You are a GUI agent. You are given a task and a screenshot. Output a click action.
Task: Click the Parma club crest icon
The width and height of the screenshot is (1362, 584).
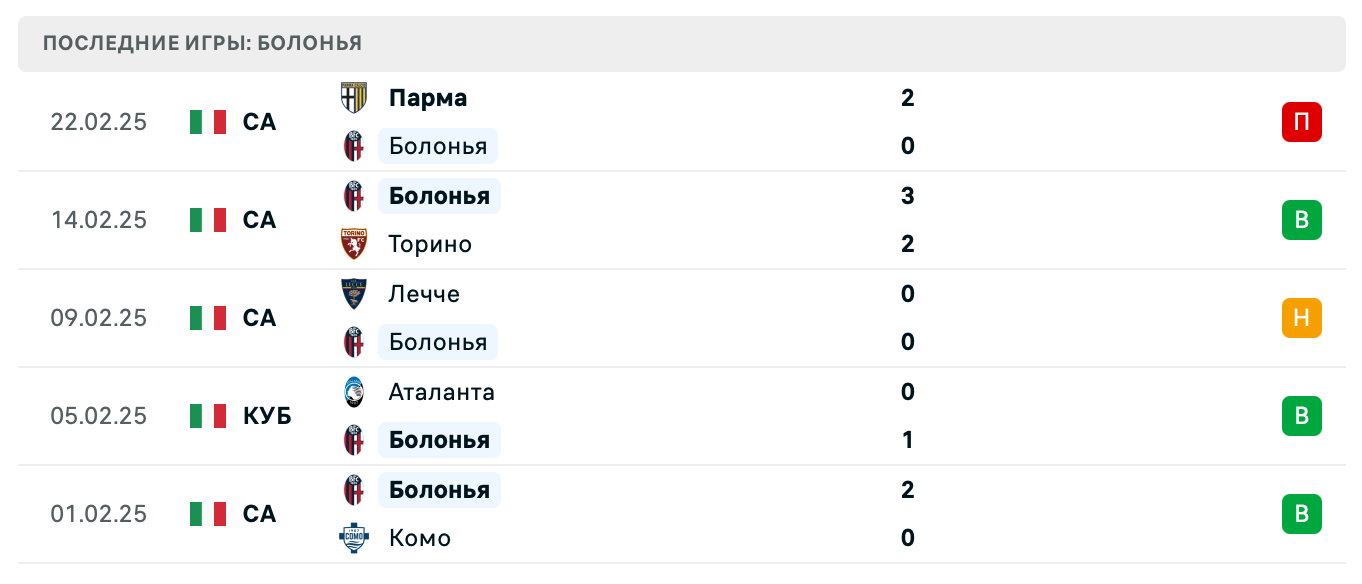354,96
